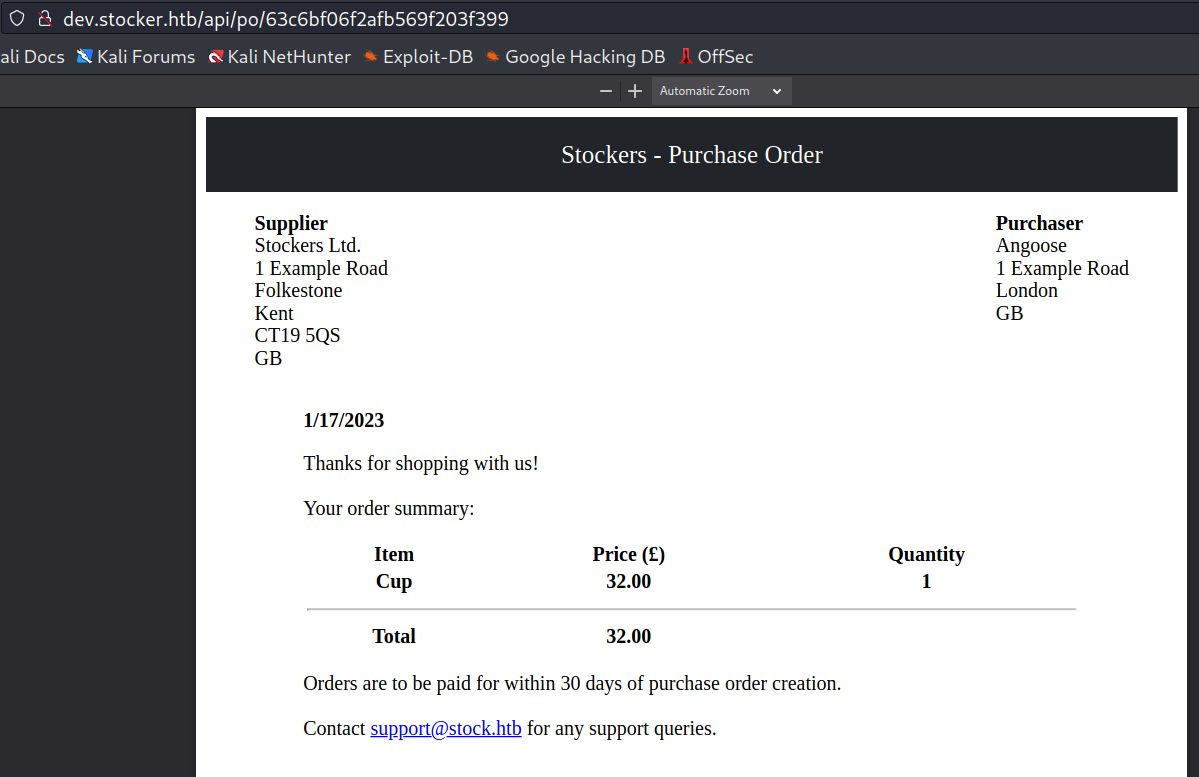1199x777 pixels.
Task: Click the Cup item in the order table
Action: click(x=394, y=581)
